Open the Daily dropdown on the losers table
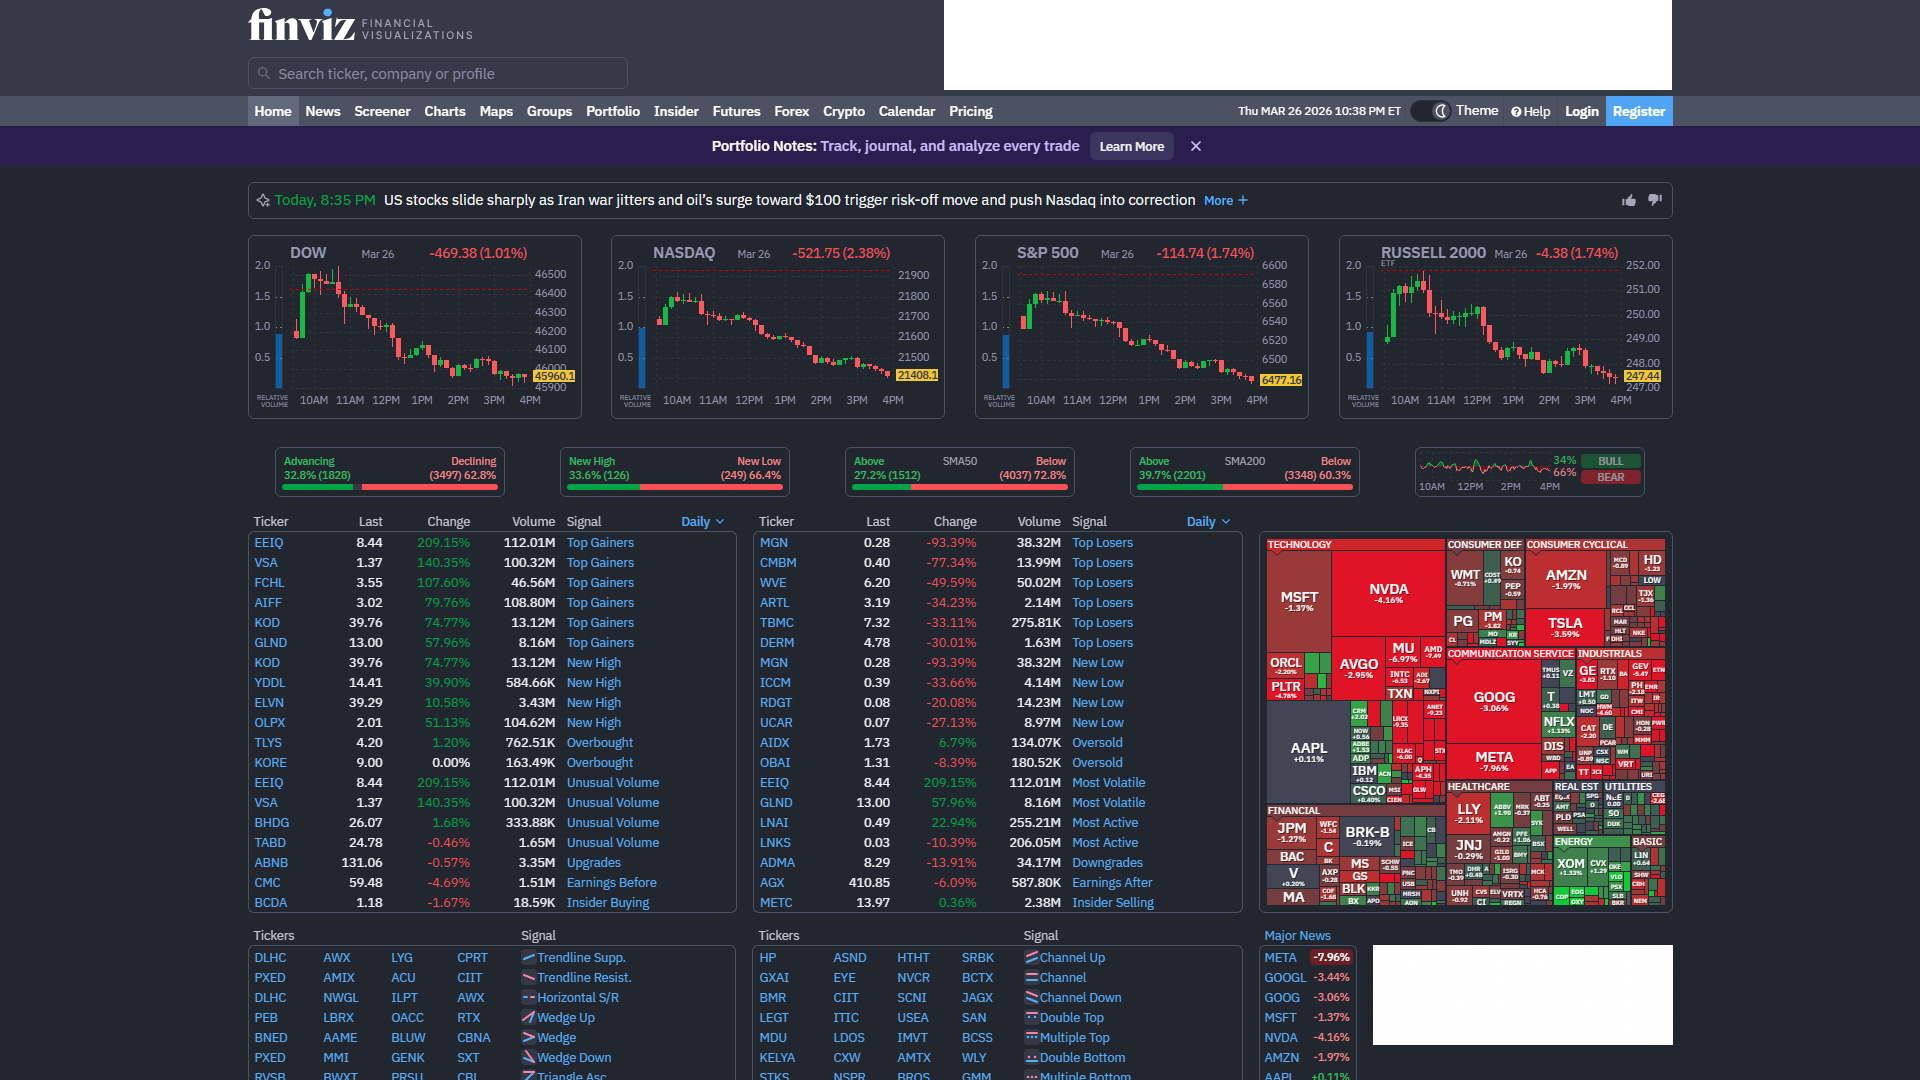 tap(1208, 521)
